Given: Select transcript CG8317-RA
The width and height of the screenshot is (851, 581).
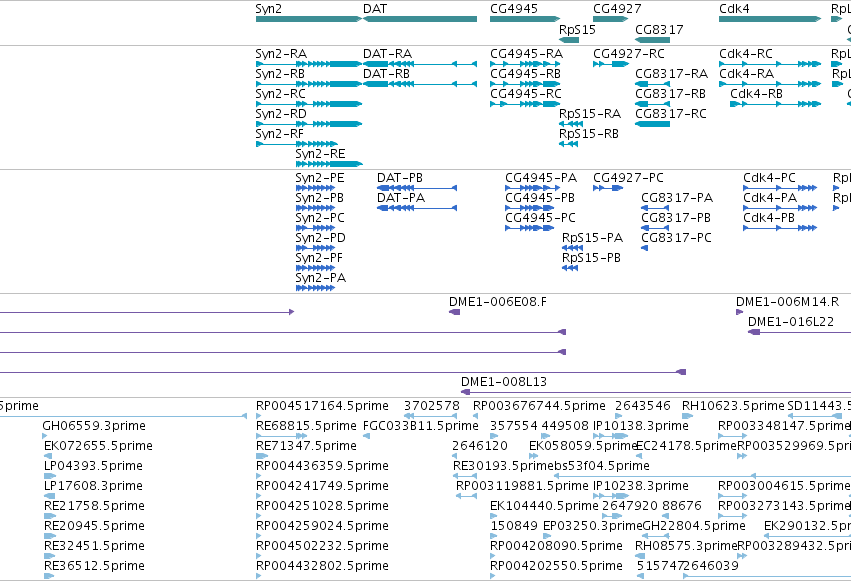Looking at the screenshot, I should point(652,84).
